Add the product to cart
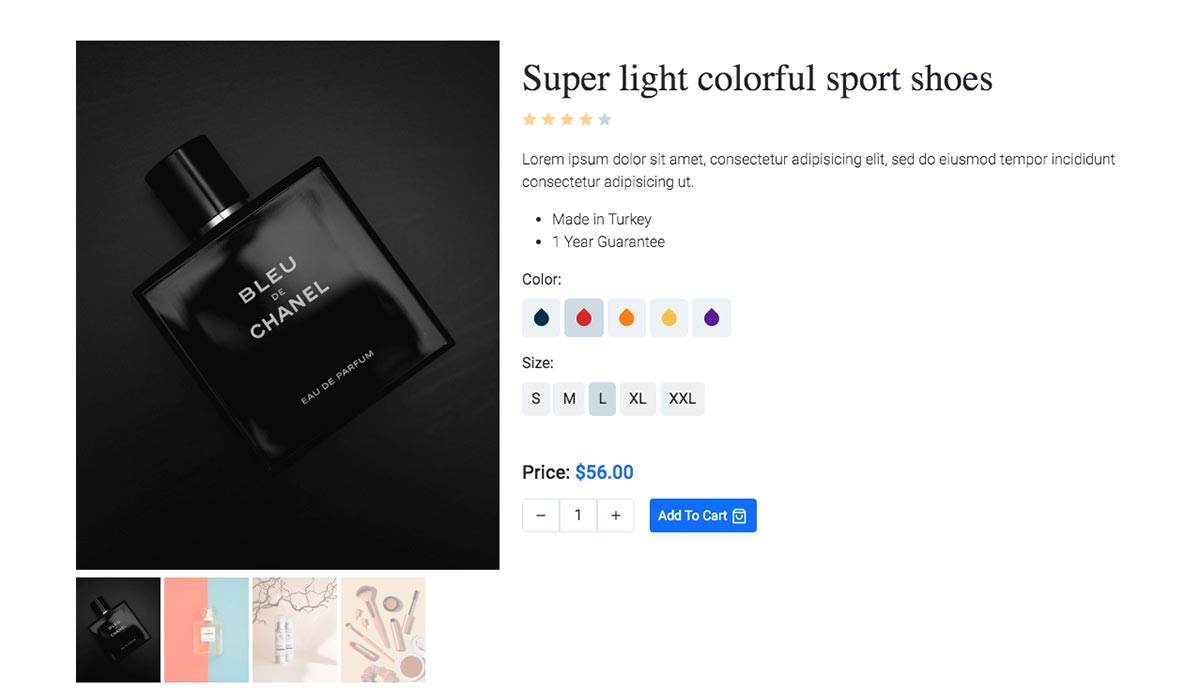Viewport: 1200px width, 700px height. 703,516
